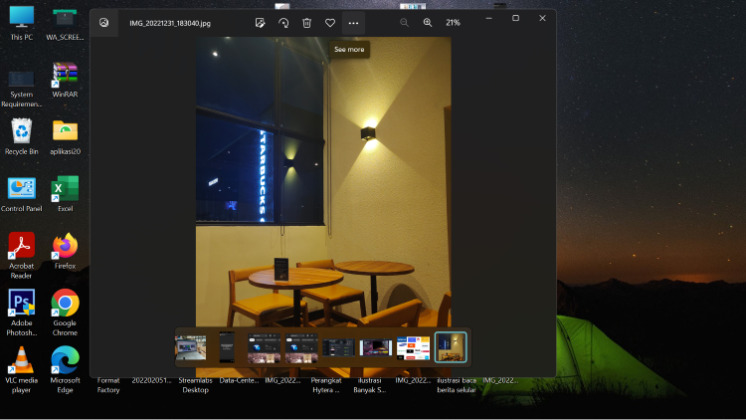Zoom in with the plus magnifier icon
This screenshot has width=746, height=420.
[428, 23]
